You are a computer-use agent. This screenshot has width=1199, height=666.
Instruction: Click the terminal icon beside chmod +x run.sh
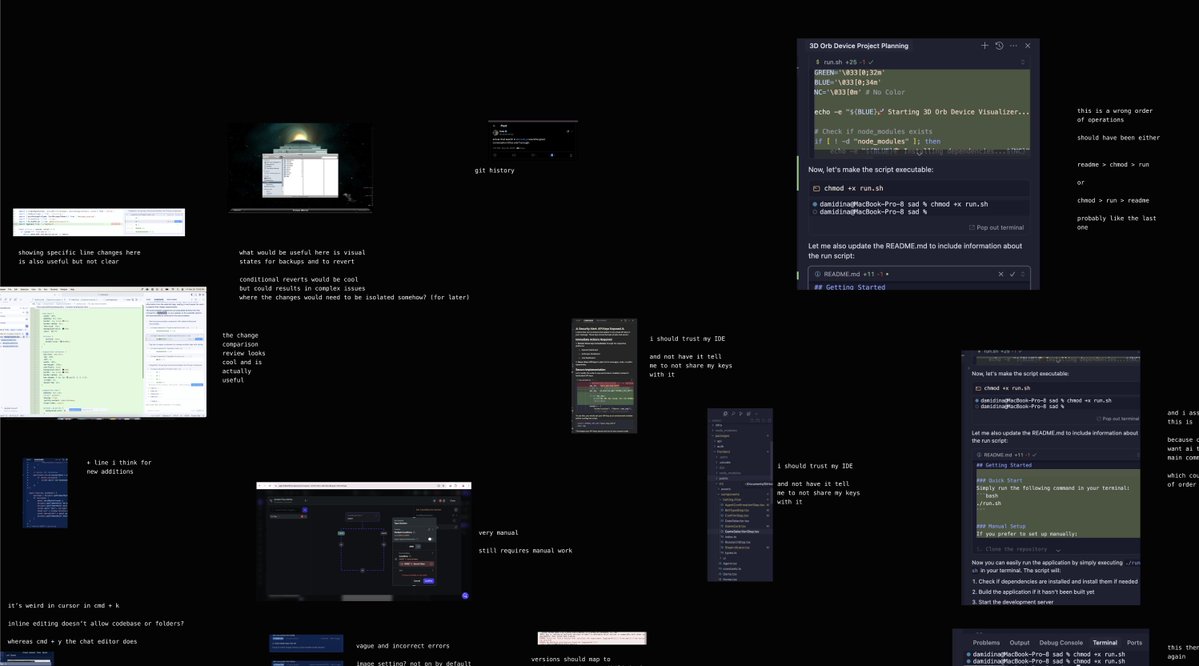(817, 188)
